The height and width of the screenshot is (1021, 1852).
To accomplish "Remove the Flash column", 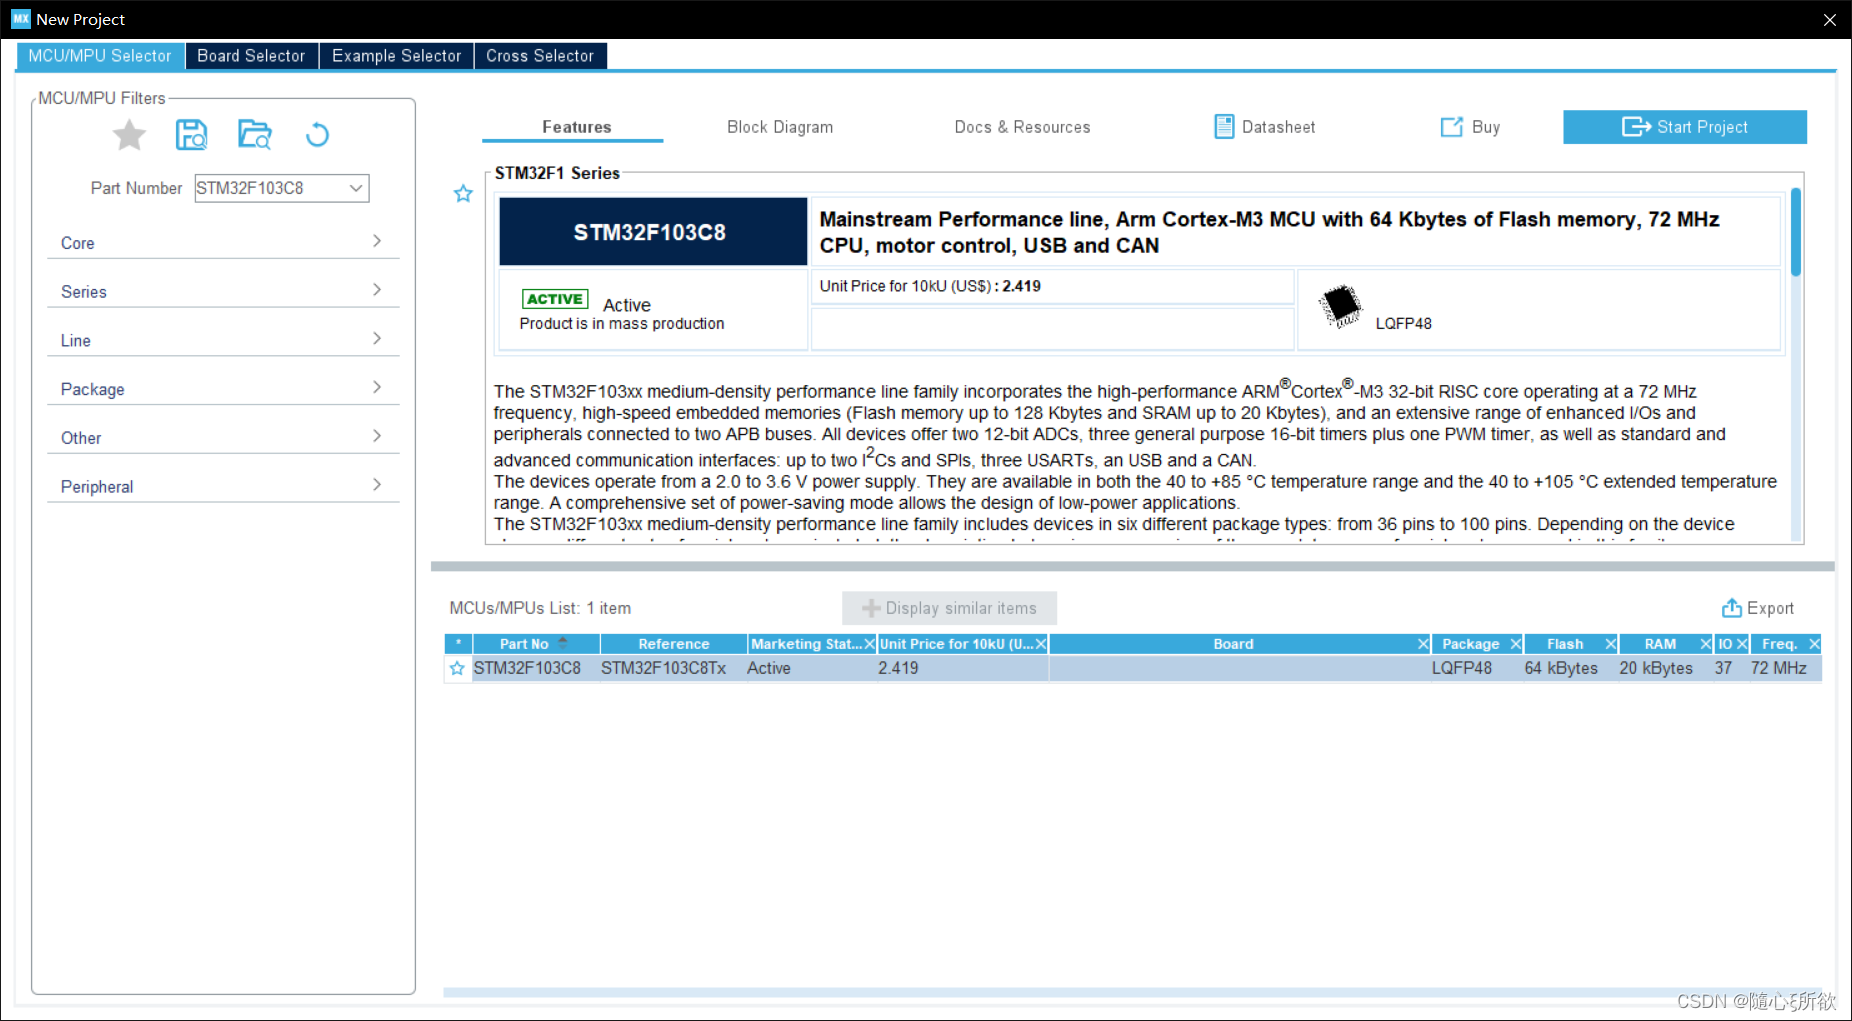I will tap(1611, 644).
